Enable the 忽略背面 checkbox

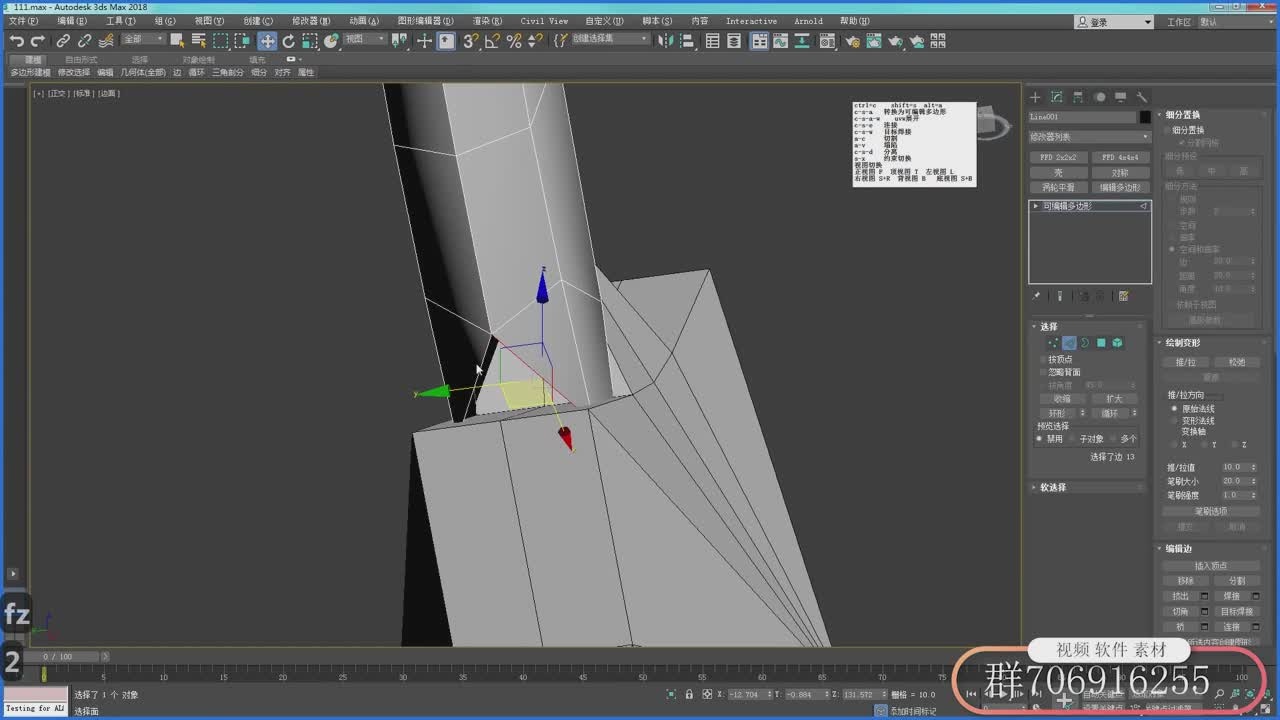pyautogui.click(x=1043, y=372)
